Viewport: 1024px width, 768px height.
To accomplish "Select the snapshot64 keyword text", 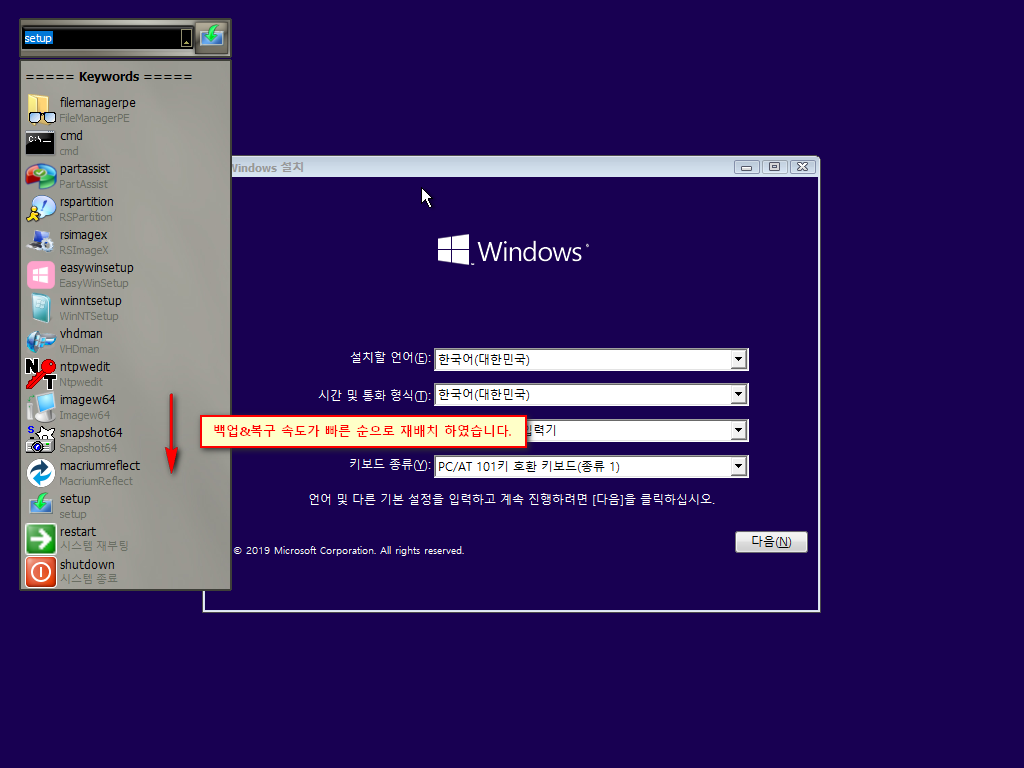I will [91, 432].
